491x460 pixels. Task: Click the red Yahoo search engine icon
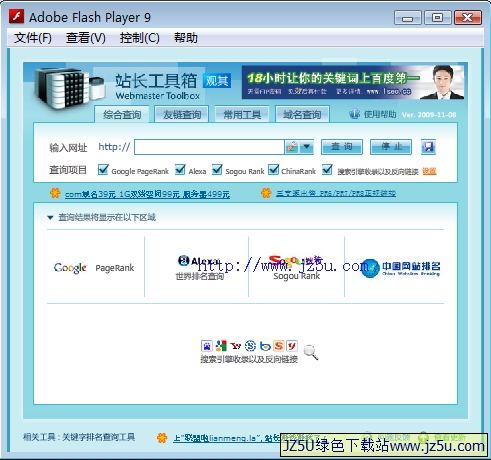tap(236, 346)
